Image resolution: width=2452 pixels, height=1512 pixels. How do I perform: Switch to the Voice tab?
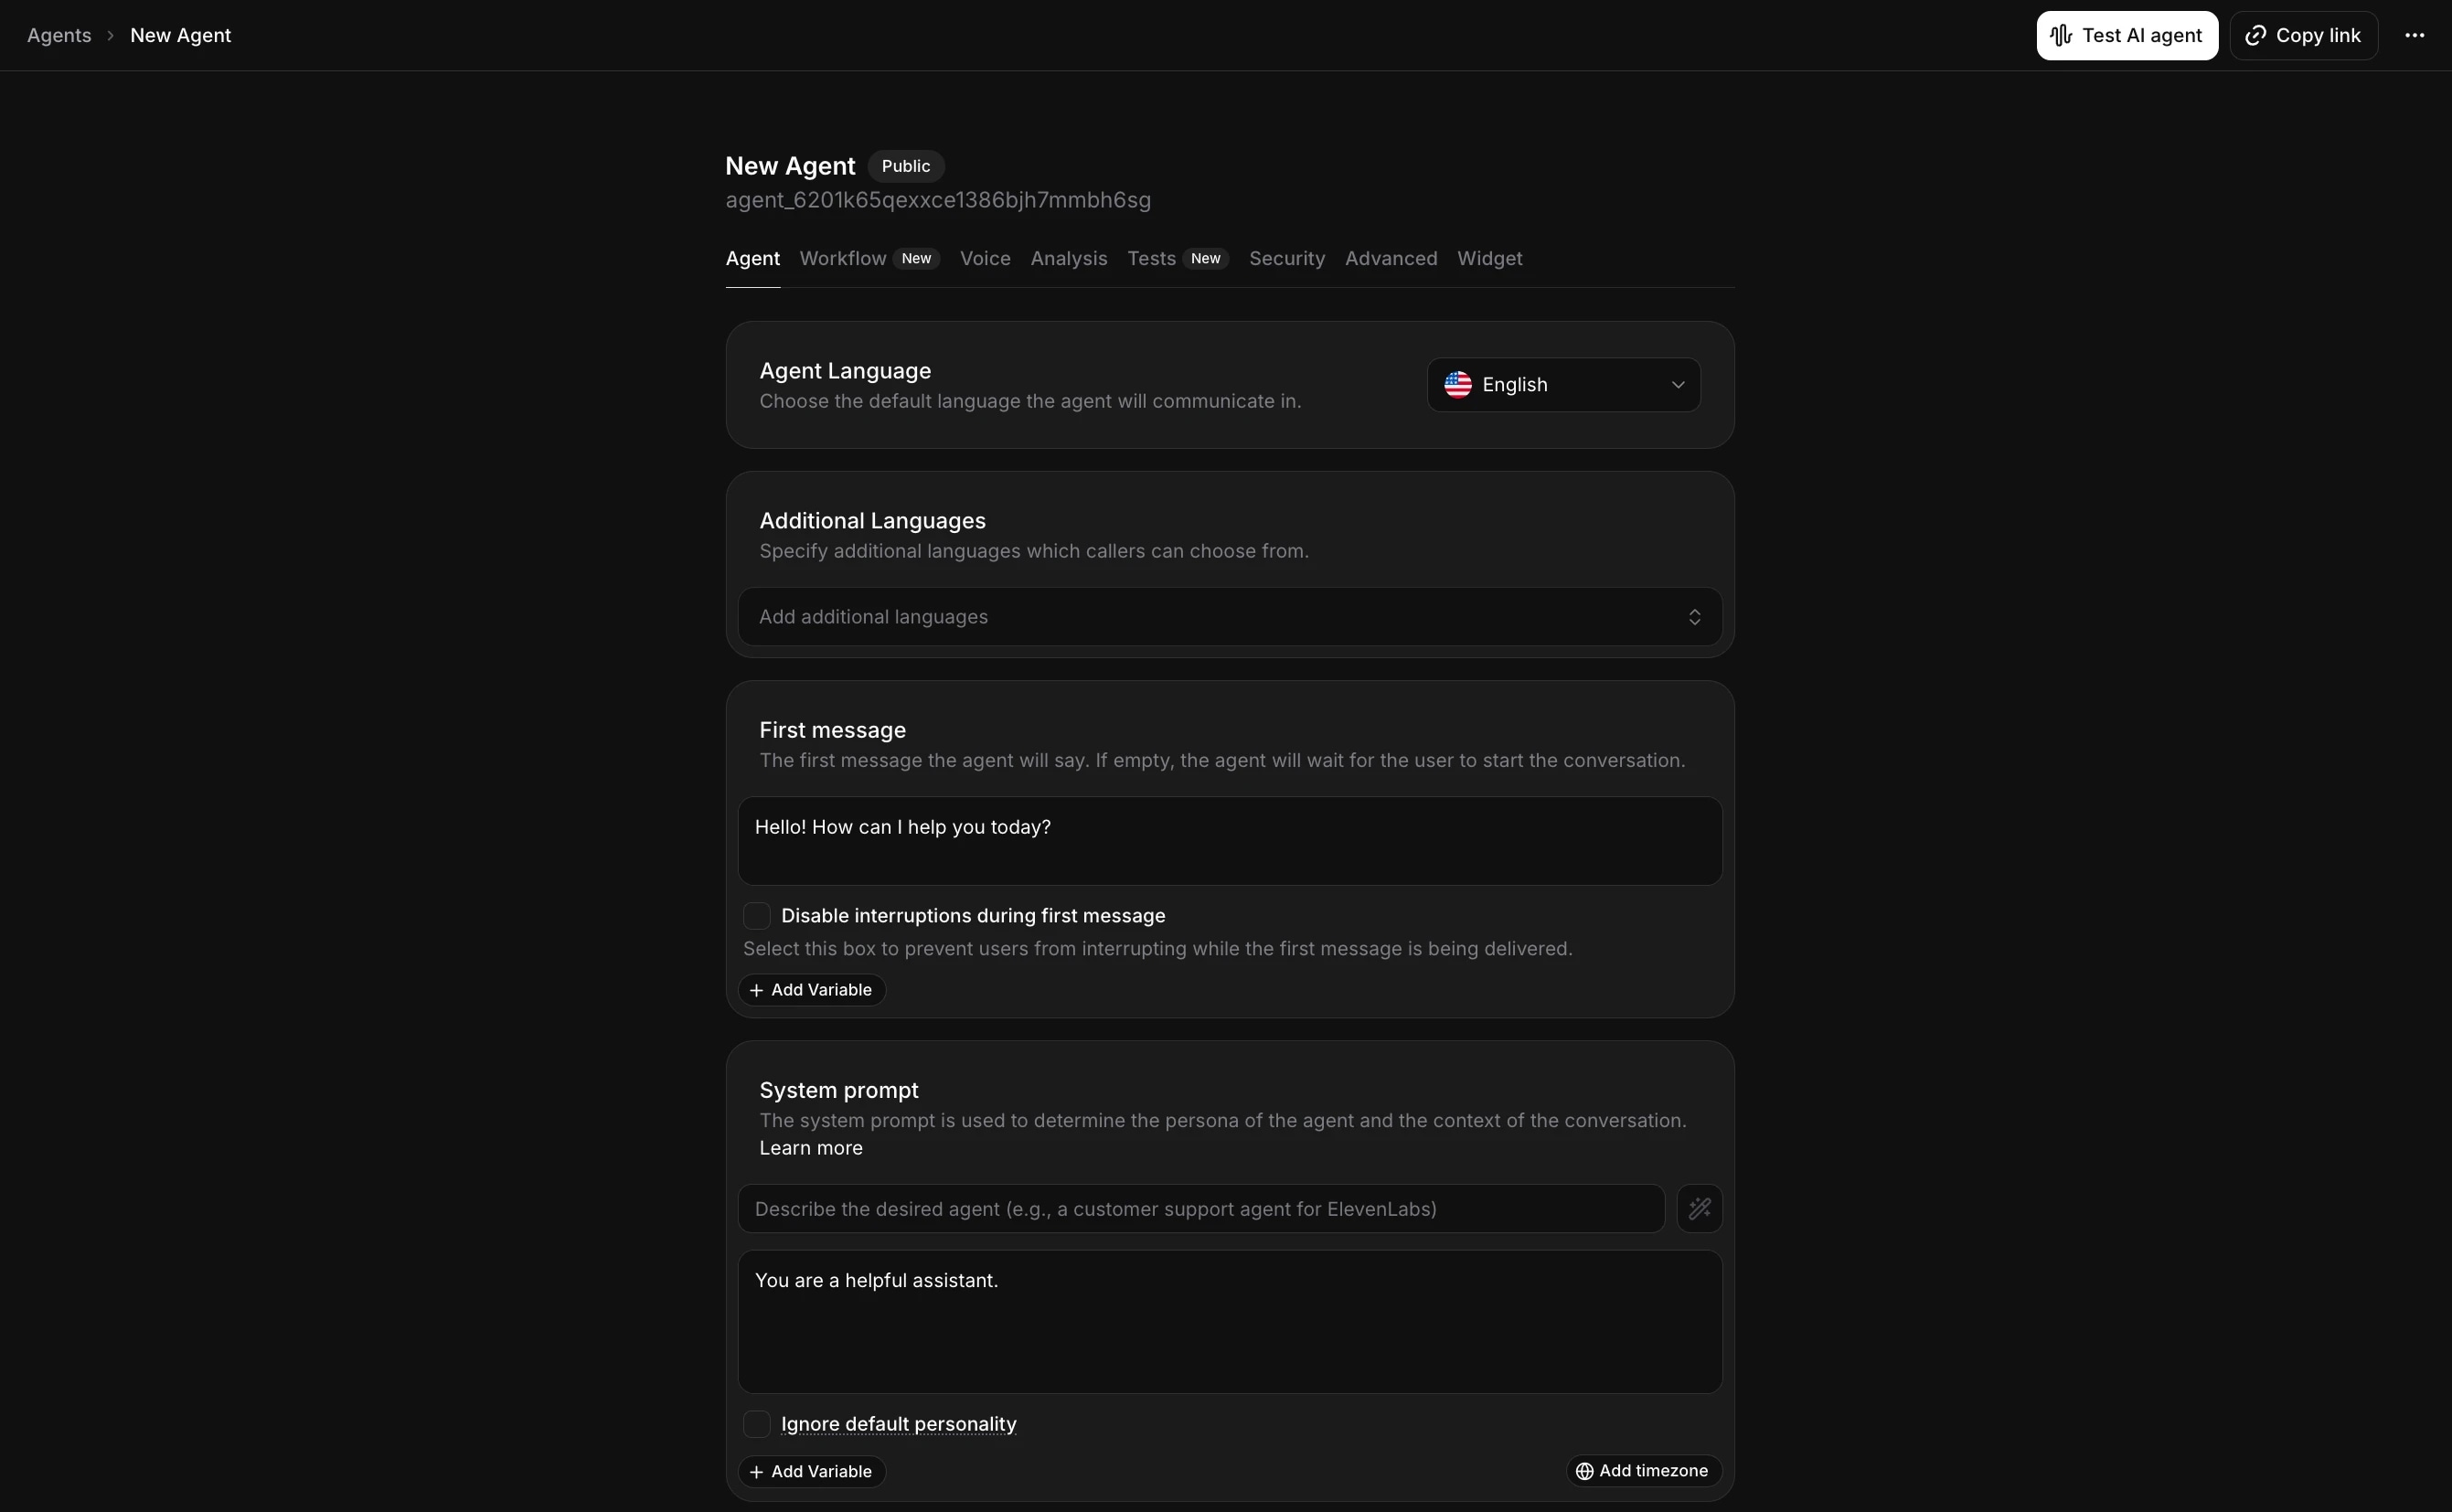coord(984,258)
